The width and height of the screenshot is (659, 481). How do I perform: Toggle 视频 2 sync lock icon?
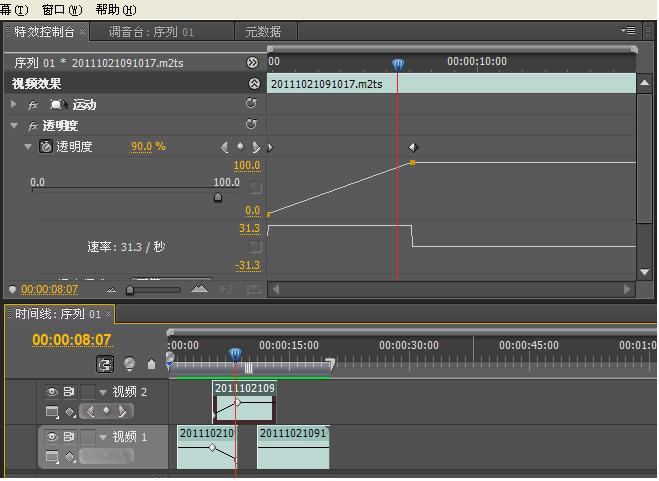69,392
